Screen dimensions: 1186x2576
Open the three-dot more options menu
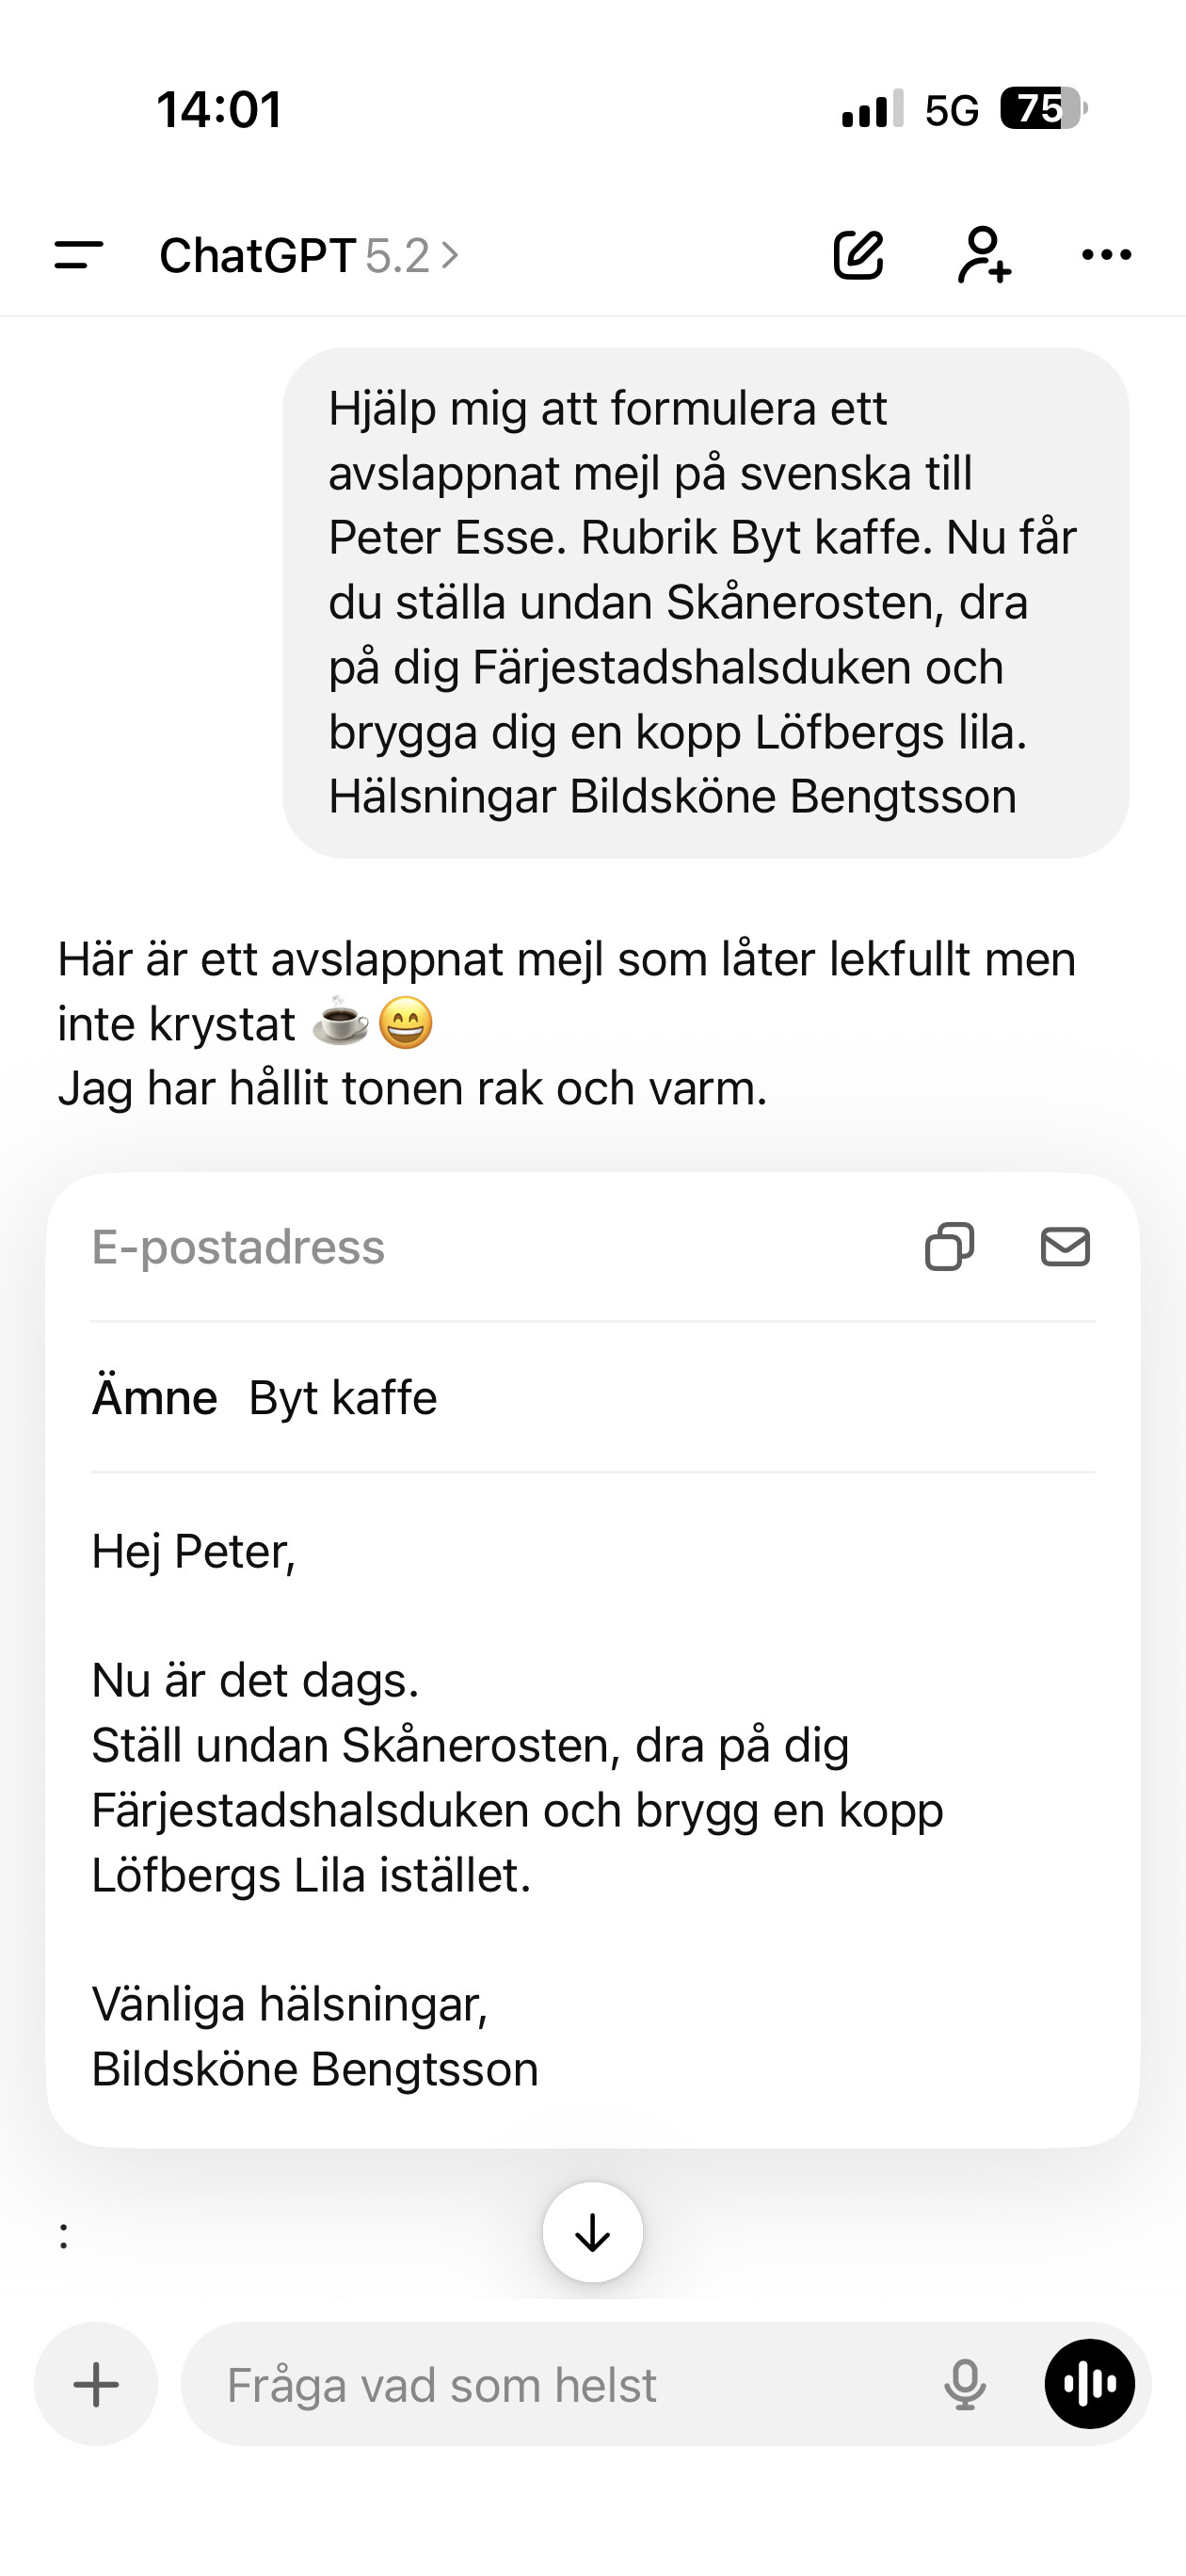point(1107,255)
